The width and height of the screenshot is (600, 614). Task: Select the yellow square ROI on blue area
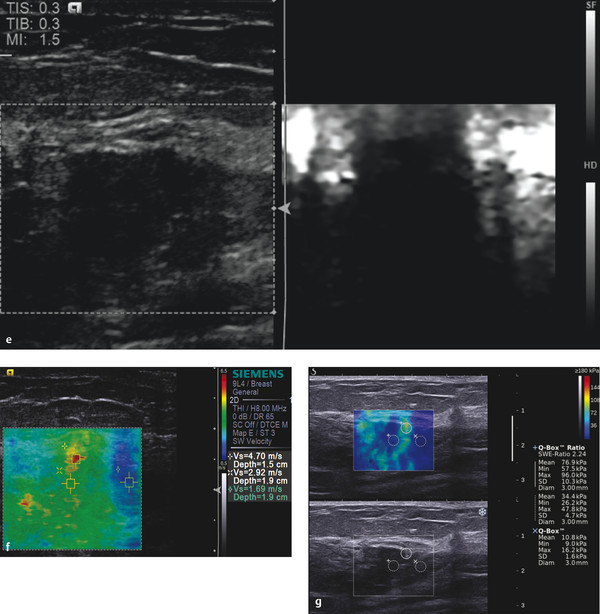tap(128, 483)
